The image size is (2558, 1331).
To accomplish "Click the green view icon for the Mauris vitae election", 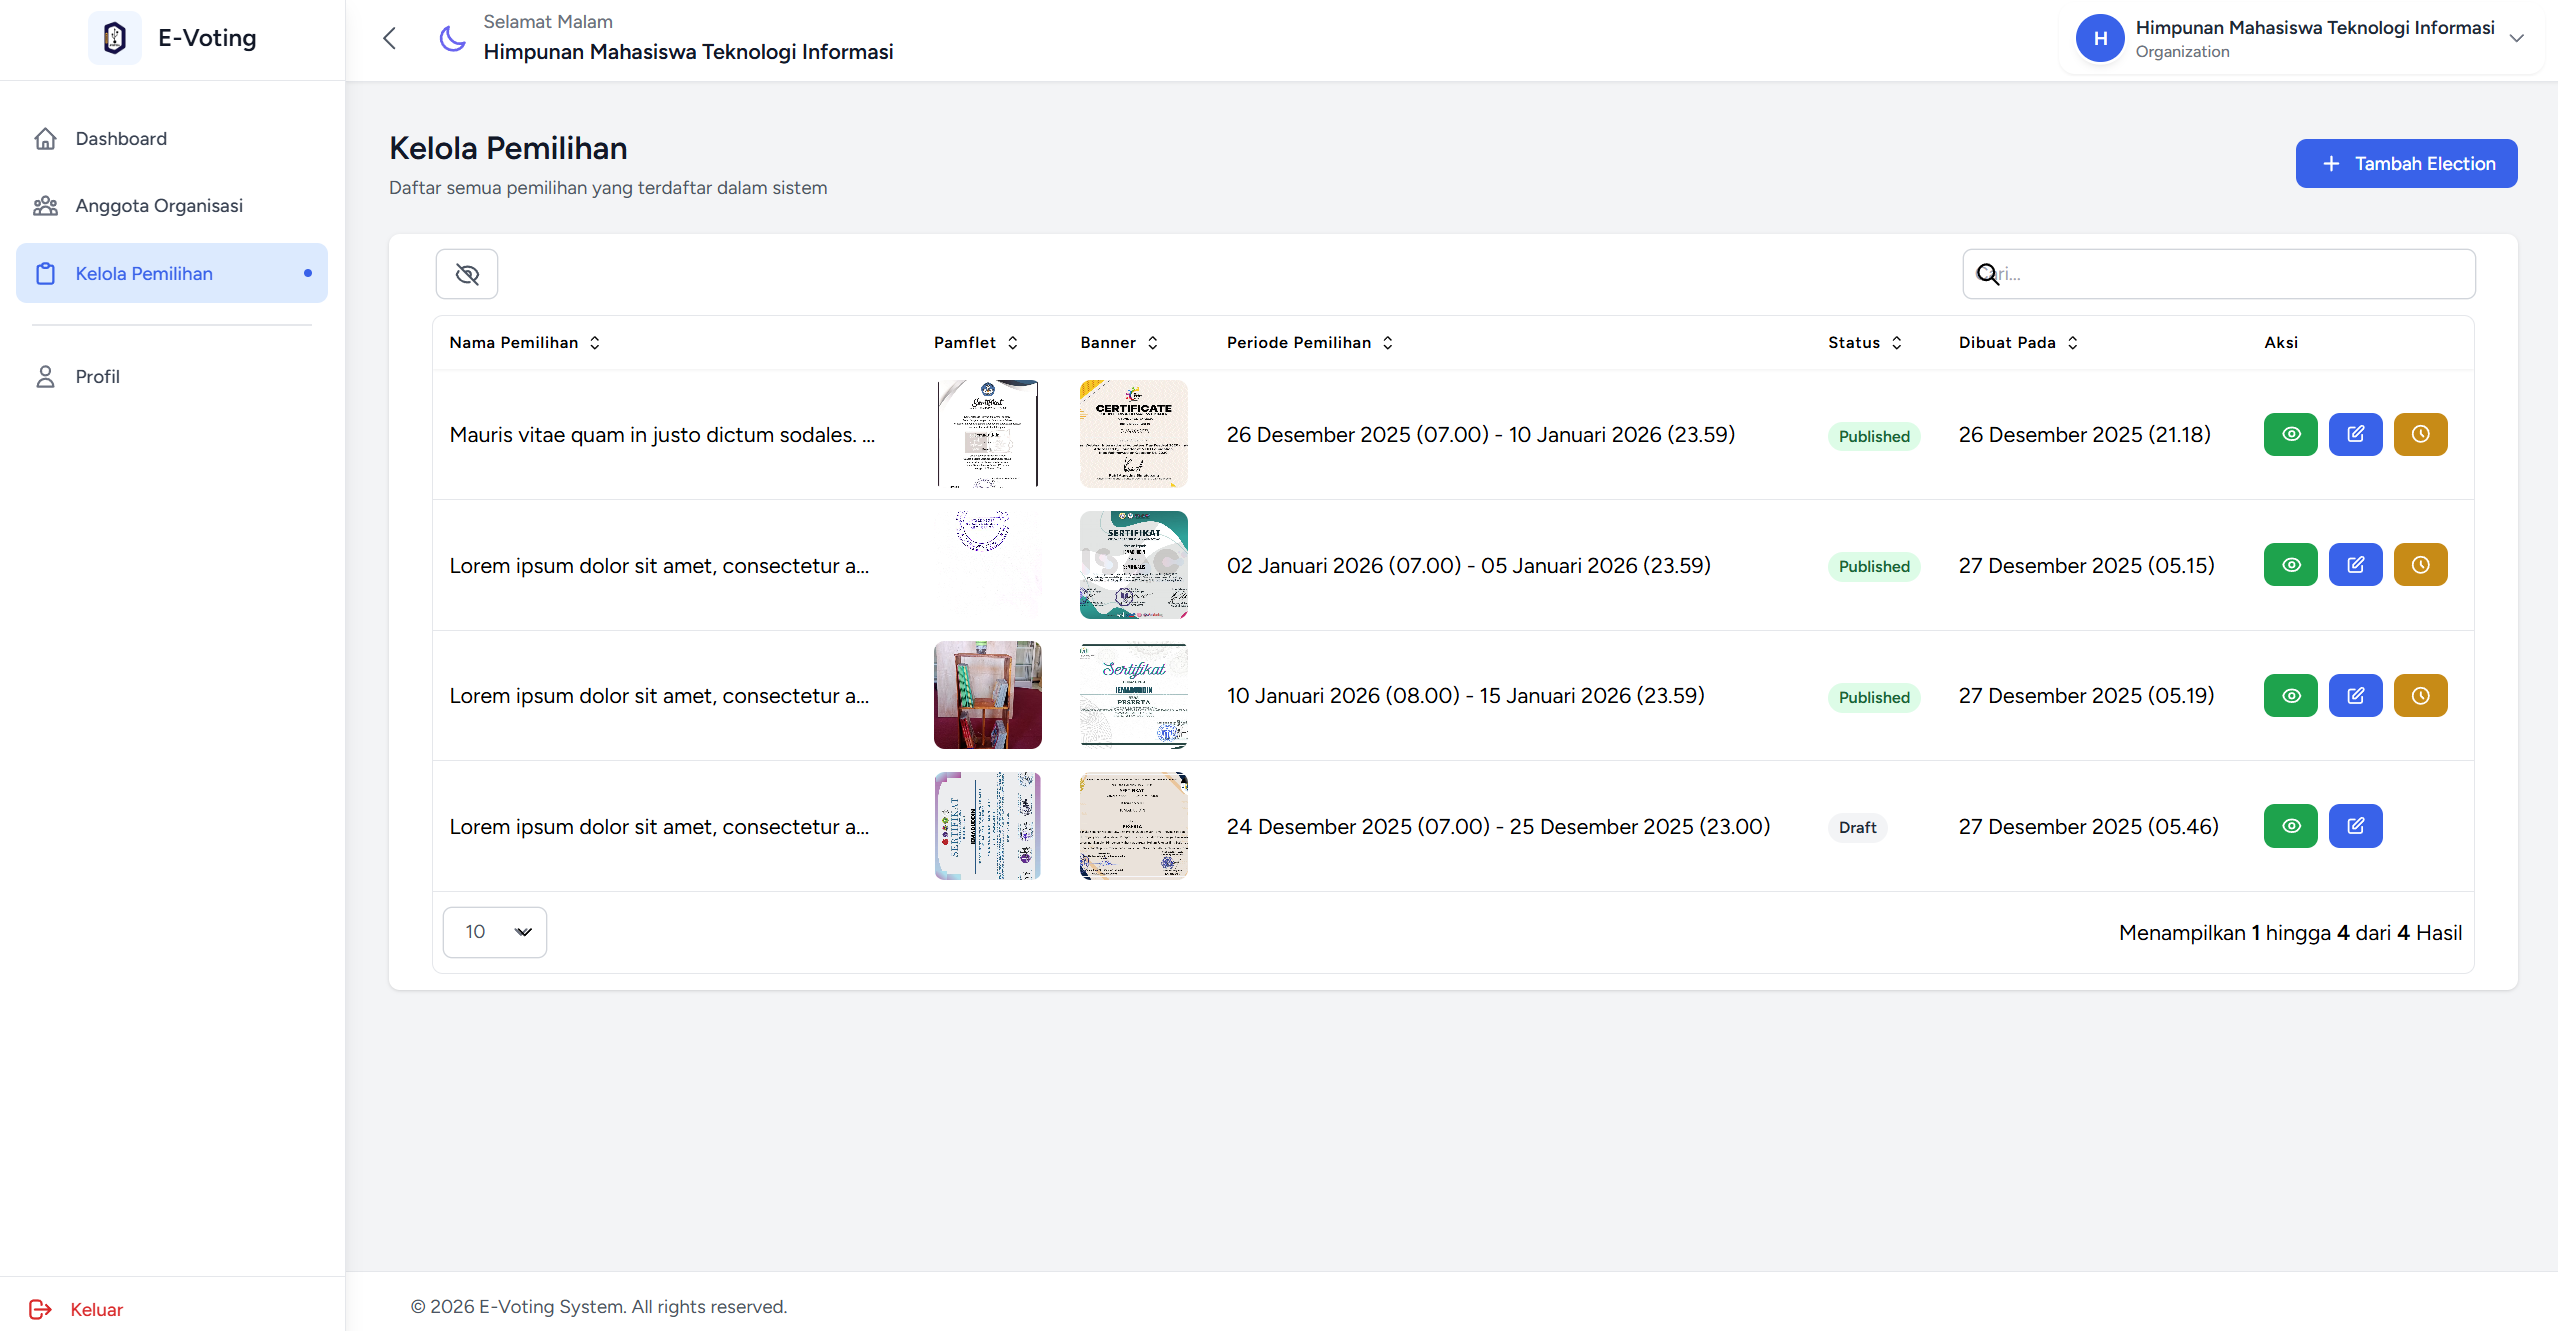I will click(x=2290, y=434).
